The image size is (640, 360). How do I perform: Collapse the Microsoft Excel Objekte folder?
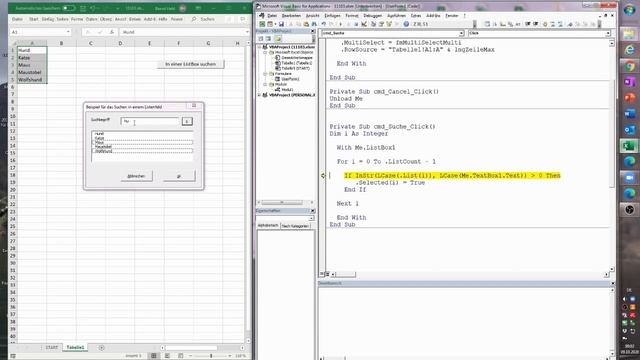coord(265,52)
